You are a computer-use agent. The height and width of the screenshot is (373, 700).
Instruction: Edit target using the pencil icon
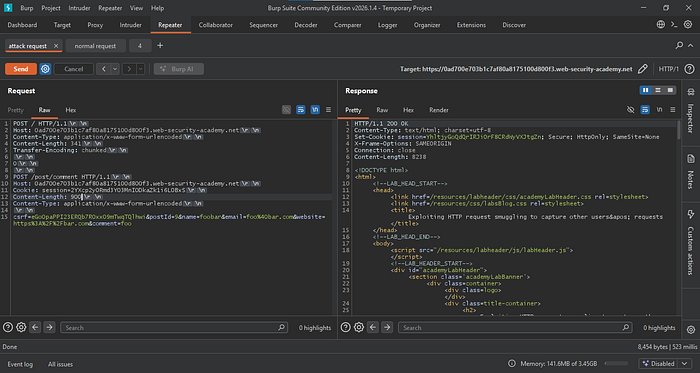(642, 69)
